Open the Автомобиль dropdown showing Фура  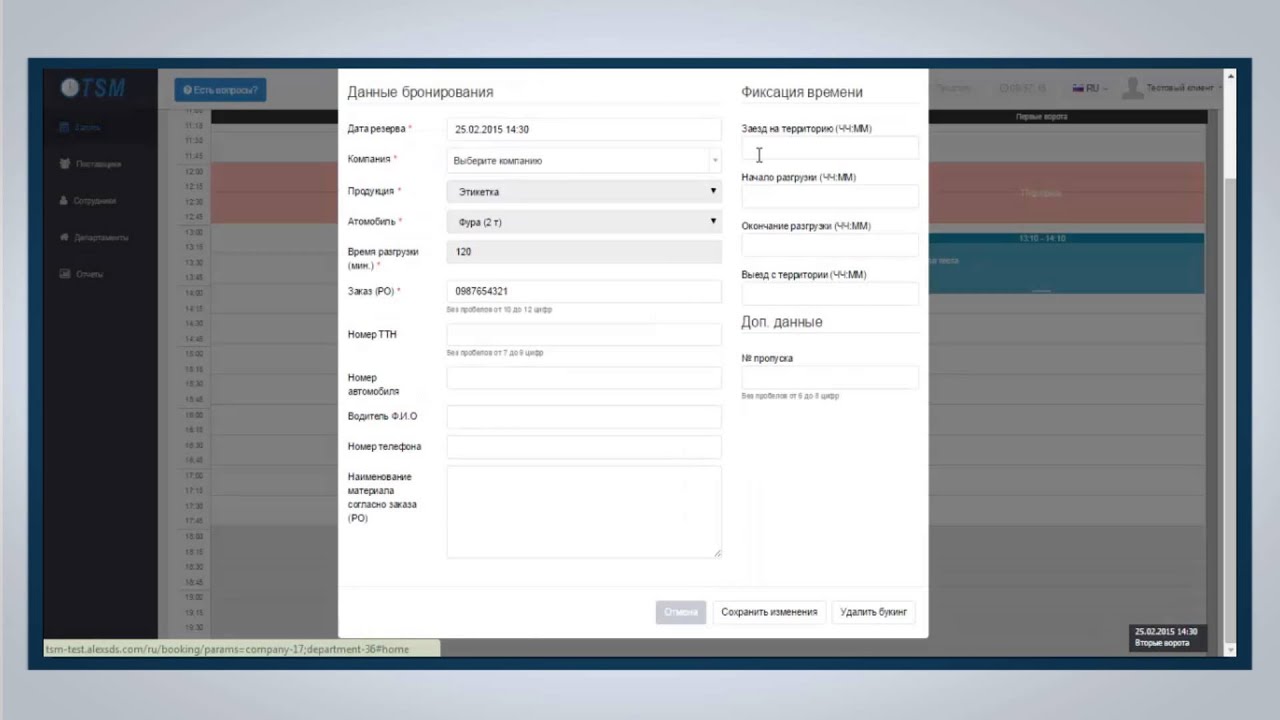(x=584, y=222)
